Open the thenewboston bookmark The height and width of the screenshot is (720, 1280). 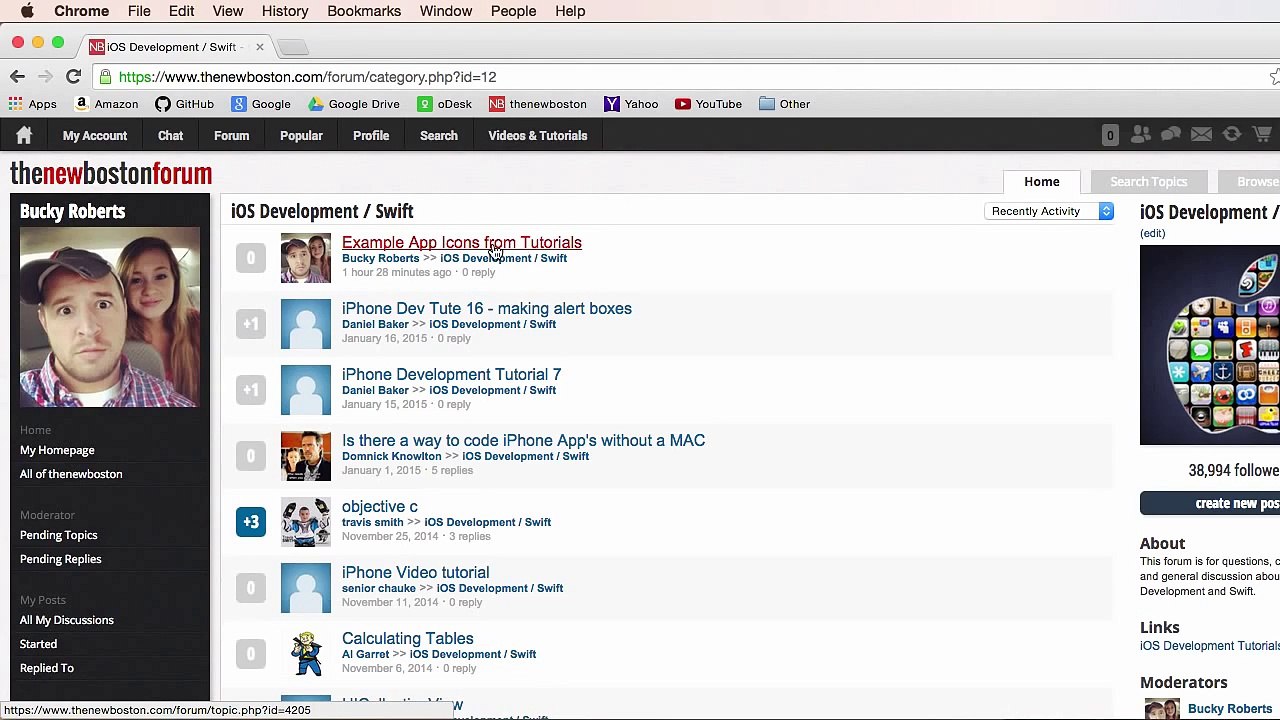point(538,104)
